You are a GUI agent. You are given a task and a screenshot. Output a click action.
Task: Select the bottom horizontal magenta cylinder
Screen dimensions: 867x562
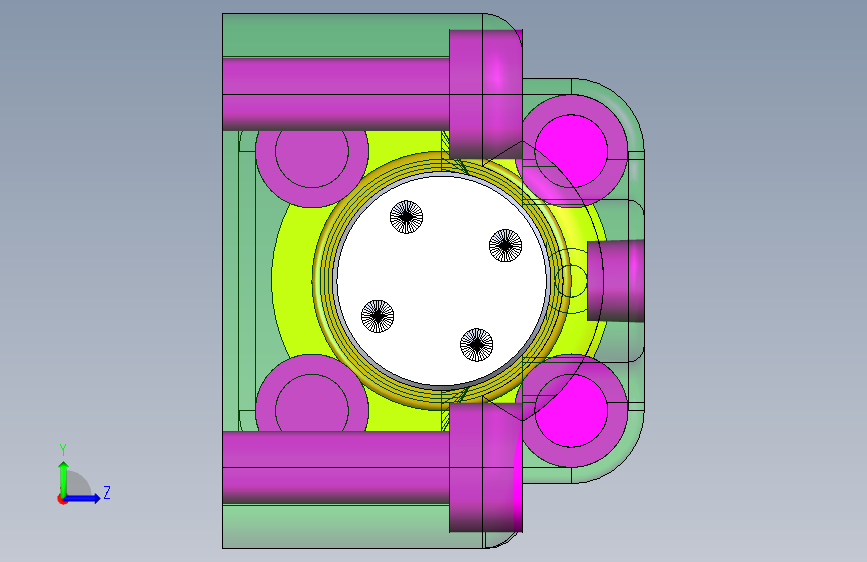tap(336, 467)
